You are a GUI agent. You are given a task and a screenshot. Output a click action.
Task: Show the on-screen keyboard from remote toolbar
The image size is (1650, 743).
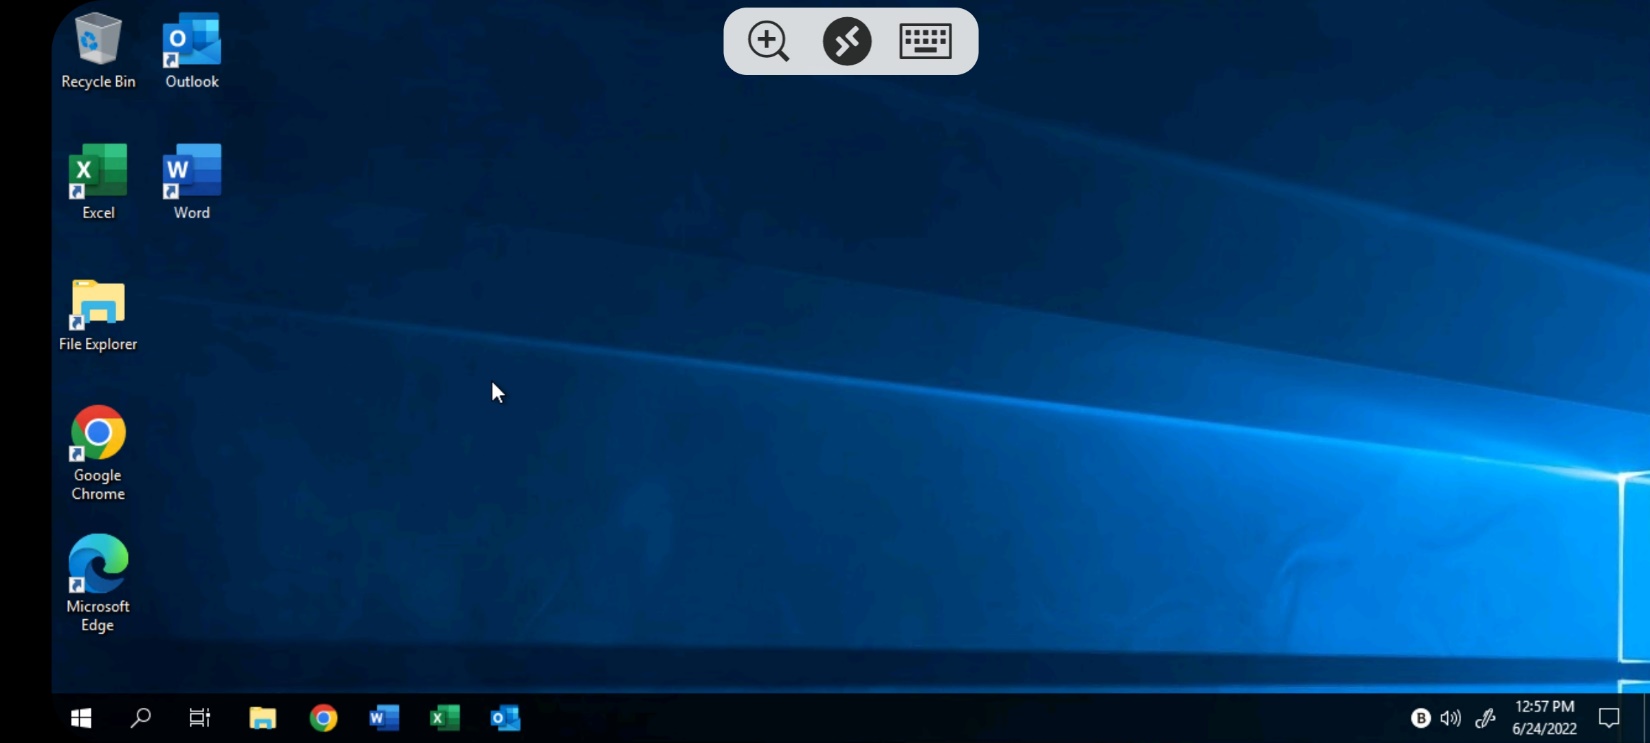coord(925,41)
